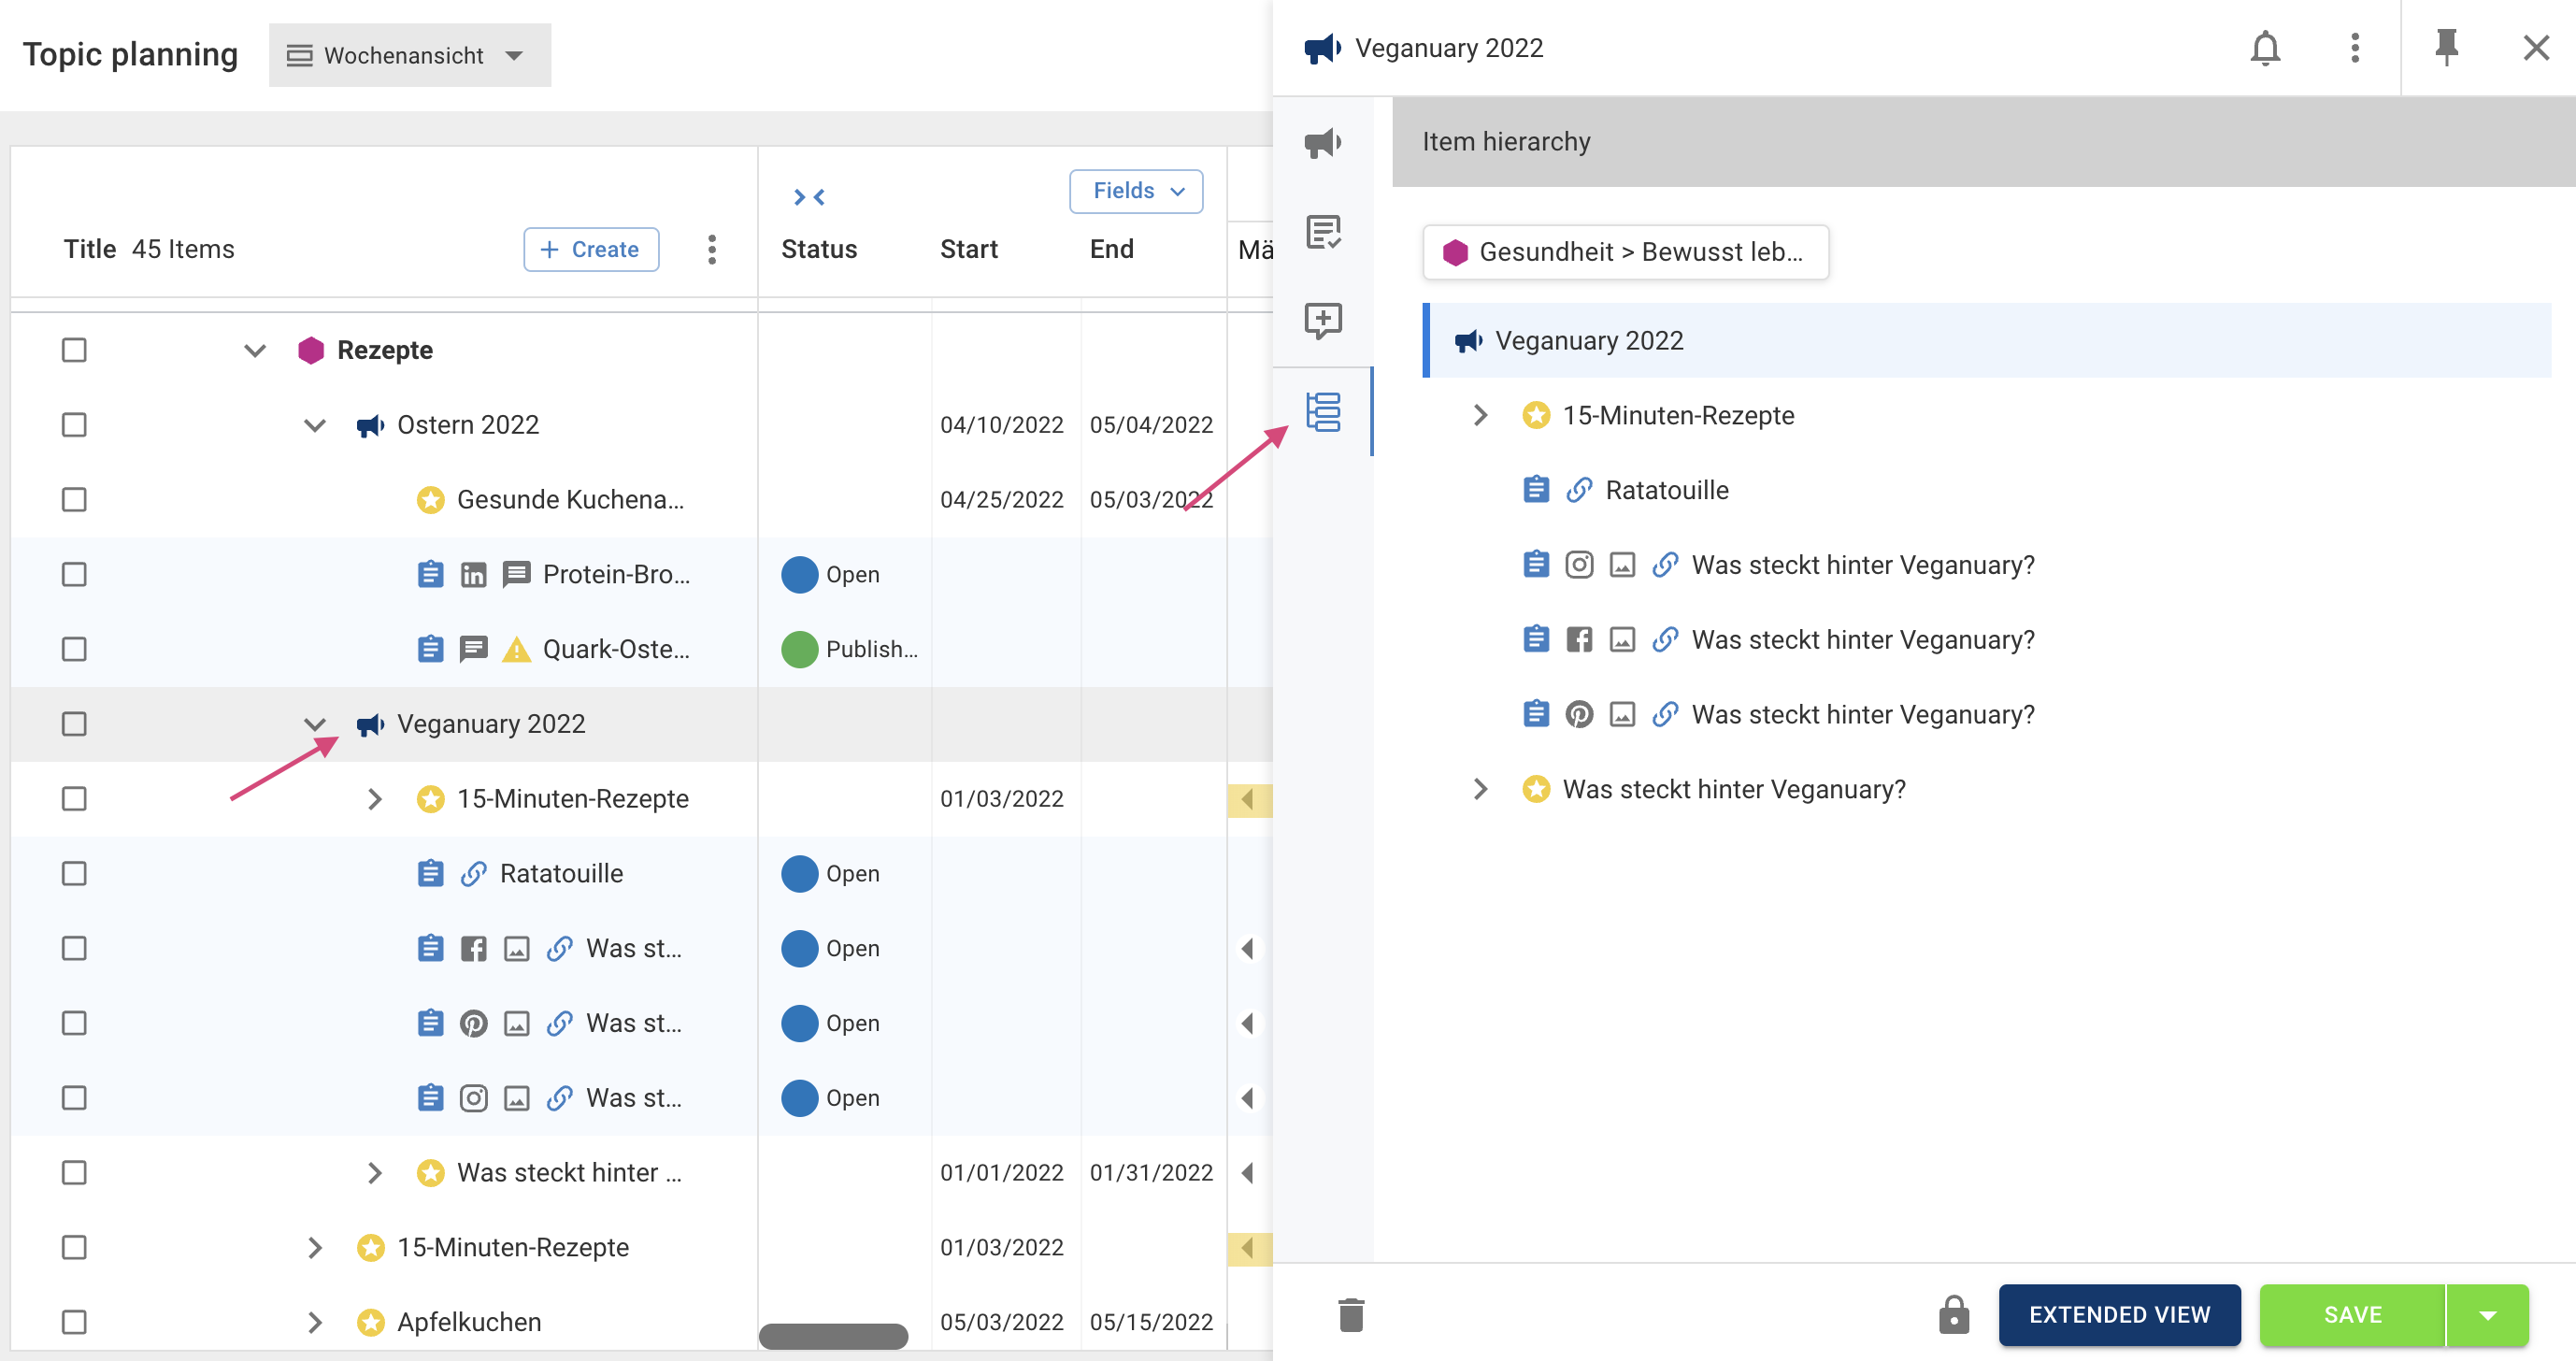The width and height of the screenshot is (2576, 1361).
Task: Switch to the campaign megaphone sidebar tab
Action: click(1323, 143)
